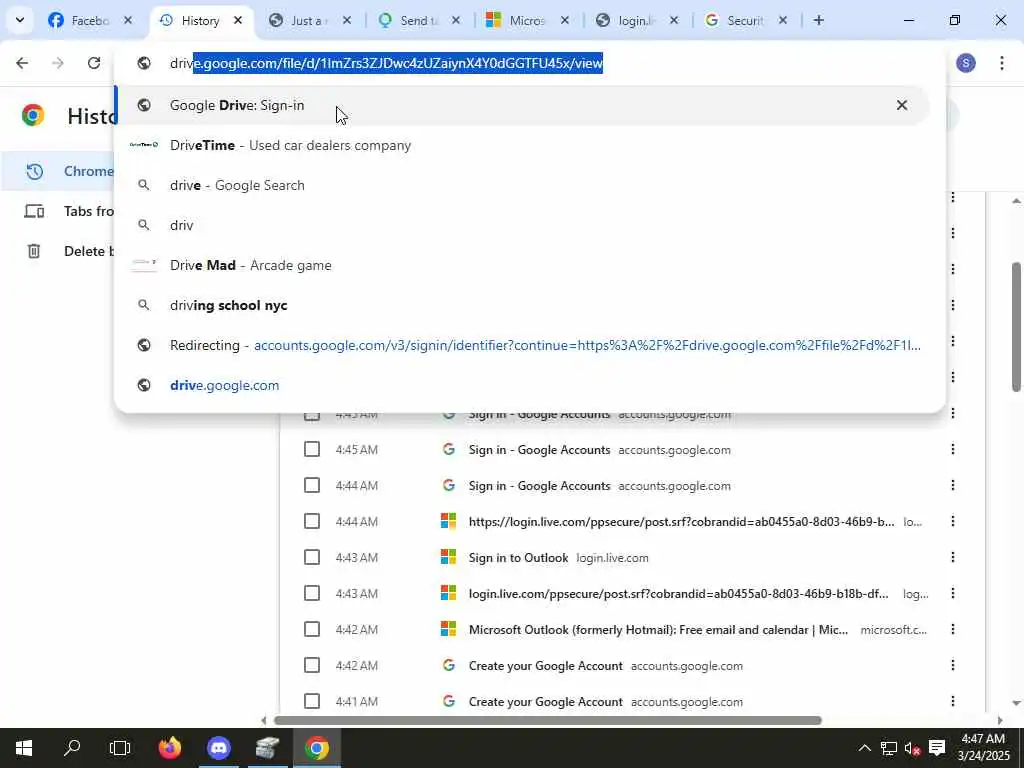Open more actions for 4:41 AM Create account entry
The width and height of the screenshot is (1024, 768).
coord(953,701)
